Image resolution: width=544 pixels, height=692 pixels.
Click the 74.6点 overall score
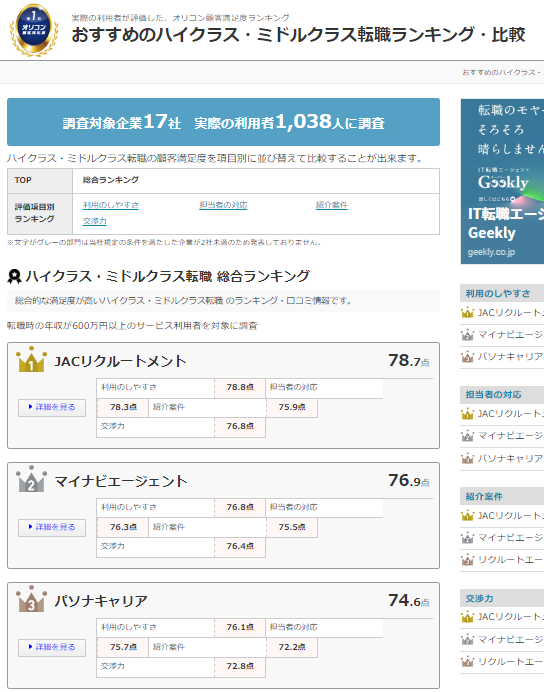pyautogui.click(x=409, y=601)
